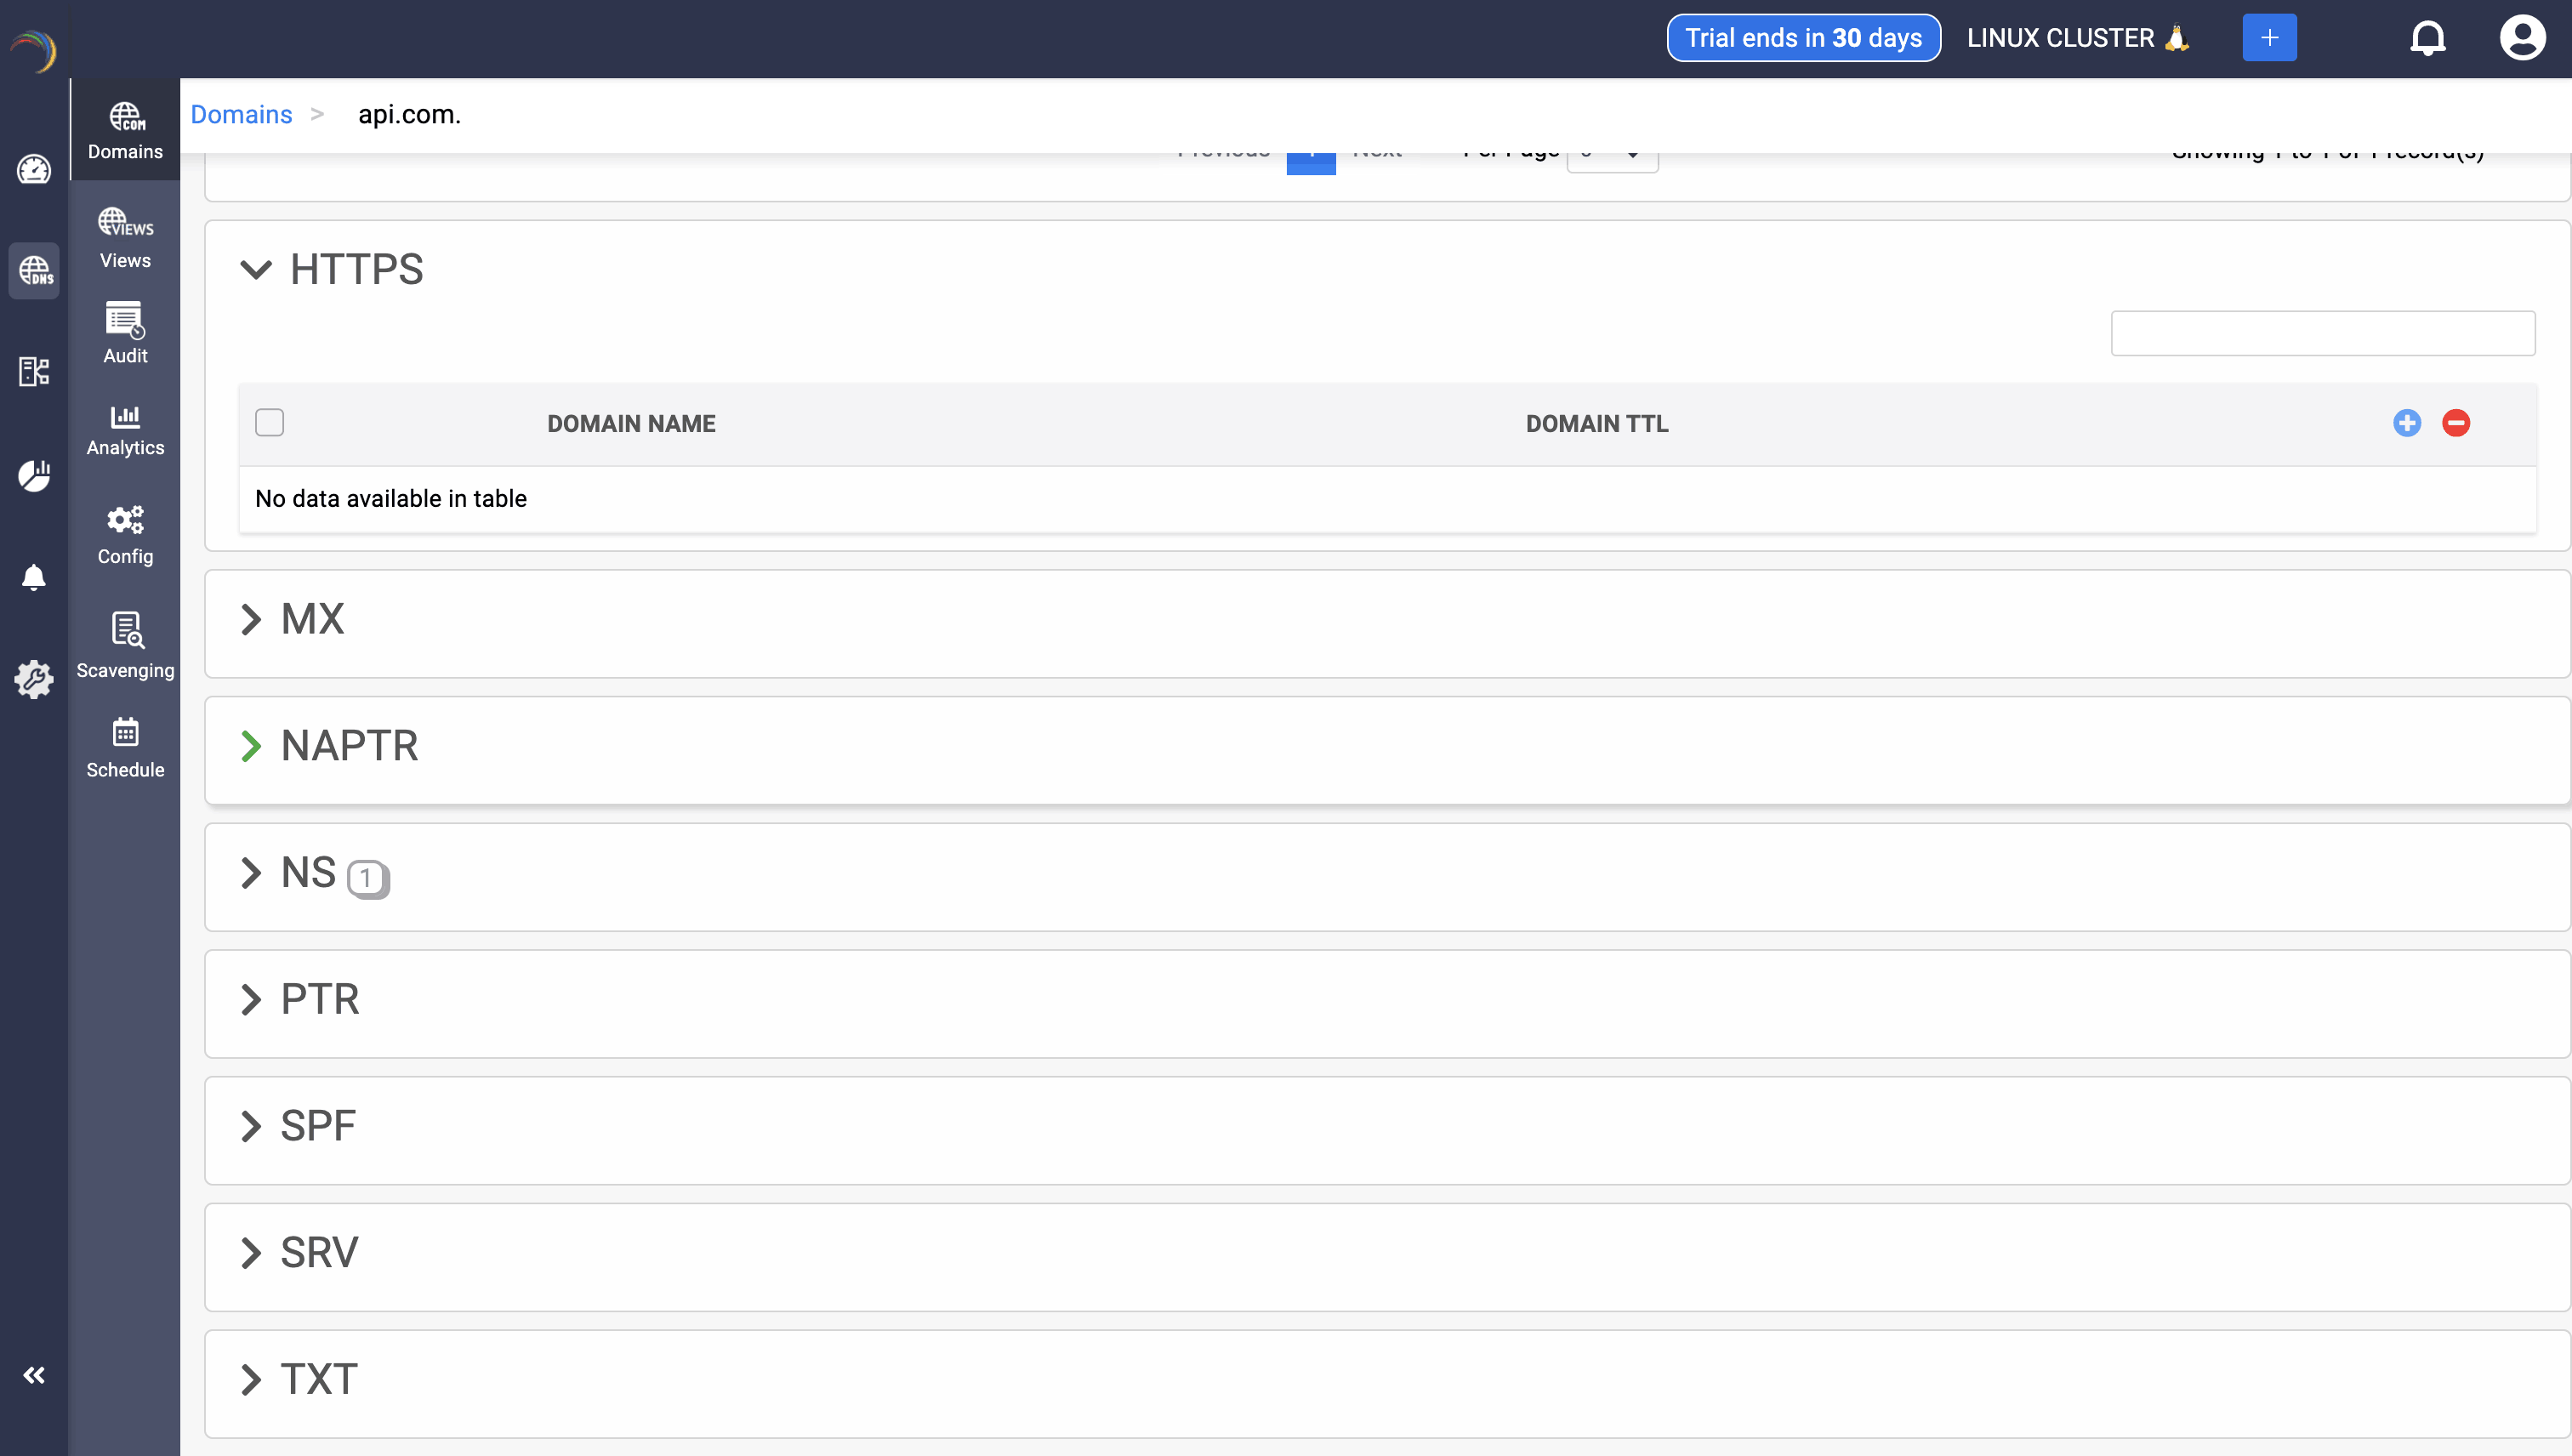Expand the NS records section
This screenshot has height=1456, width=2572.
251,873
